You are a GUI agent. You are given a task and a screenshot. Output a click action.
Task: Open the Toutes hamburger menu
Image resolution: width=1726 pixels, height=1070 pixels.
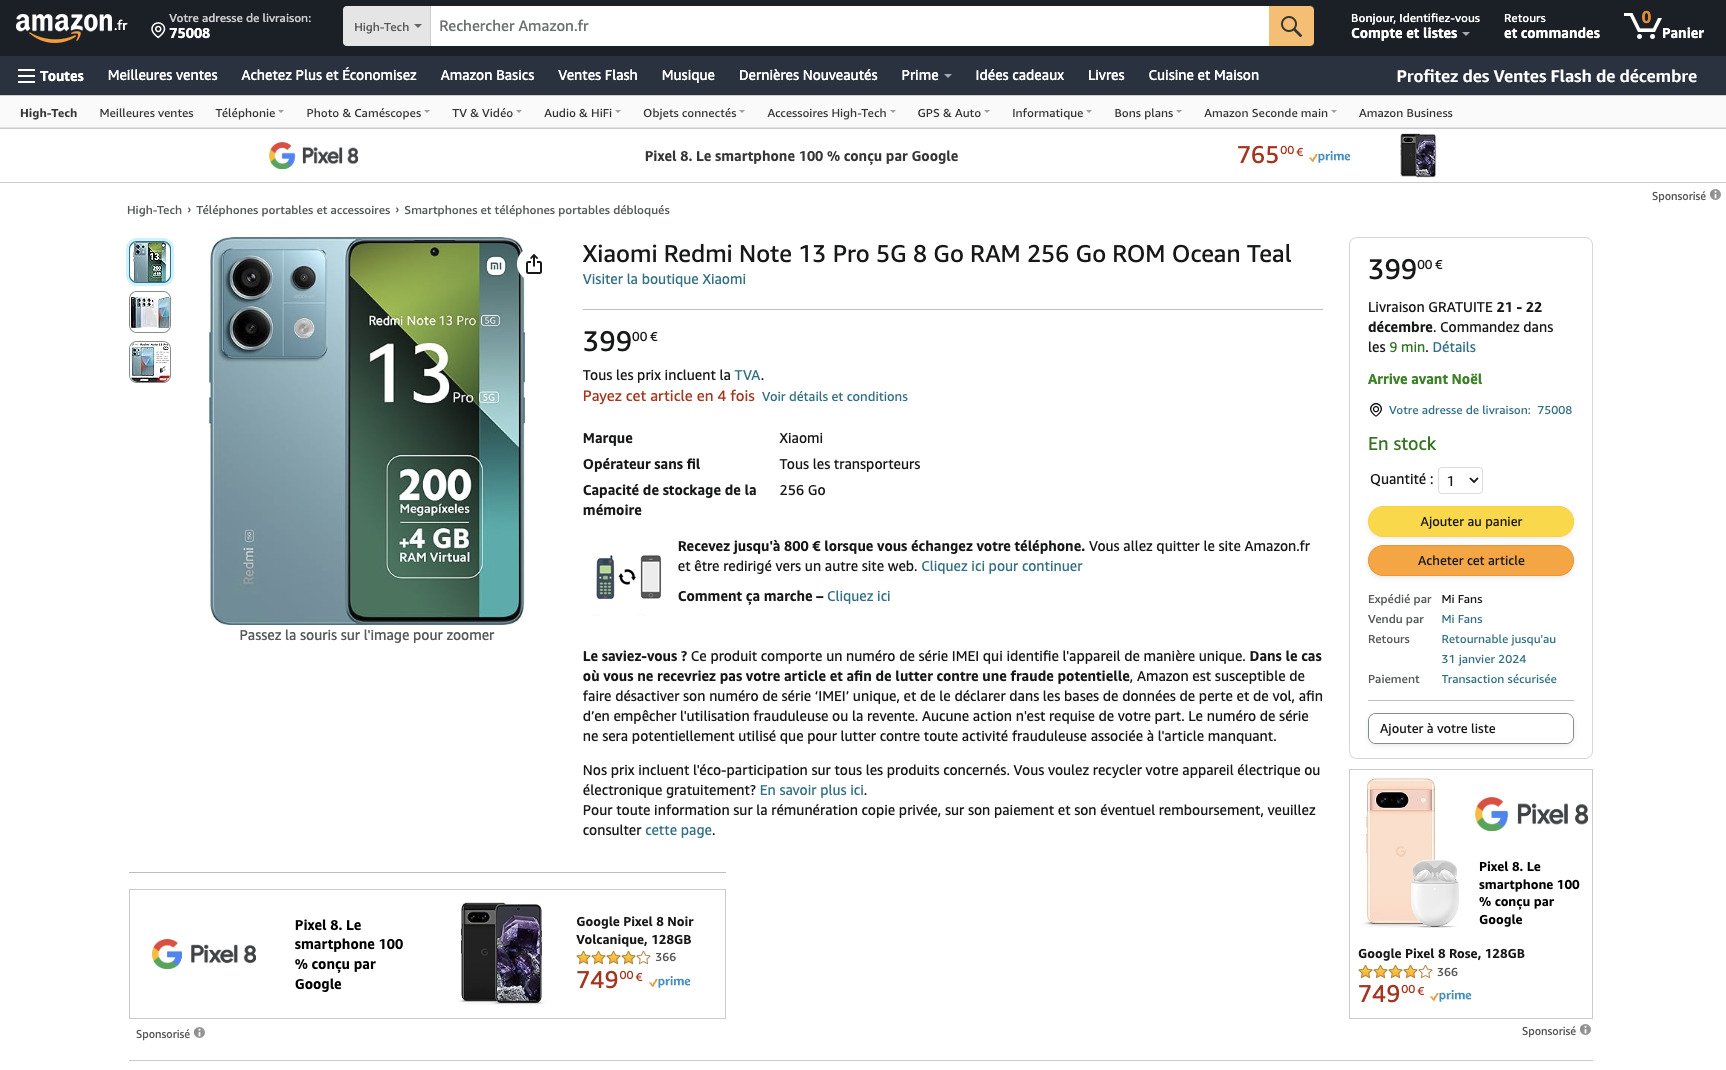point(51,76)
